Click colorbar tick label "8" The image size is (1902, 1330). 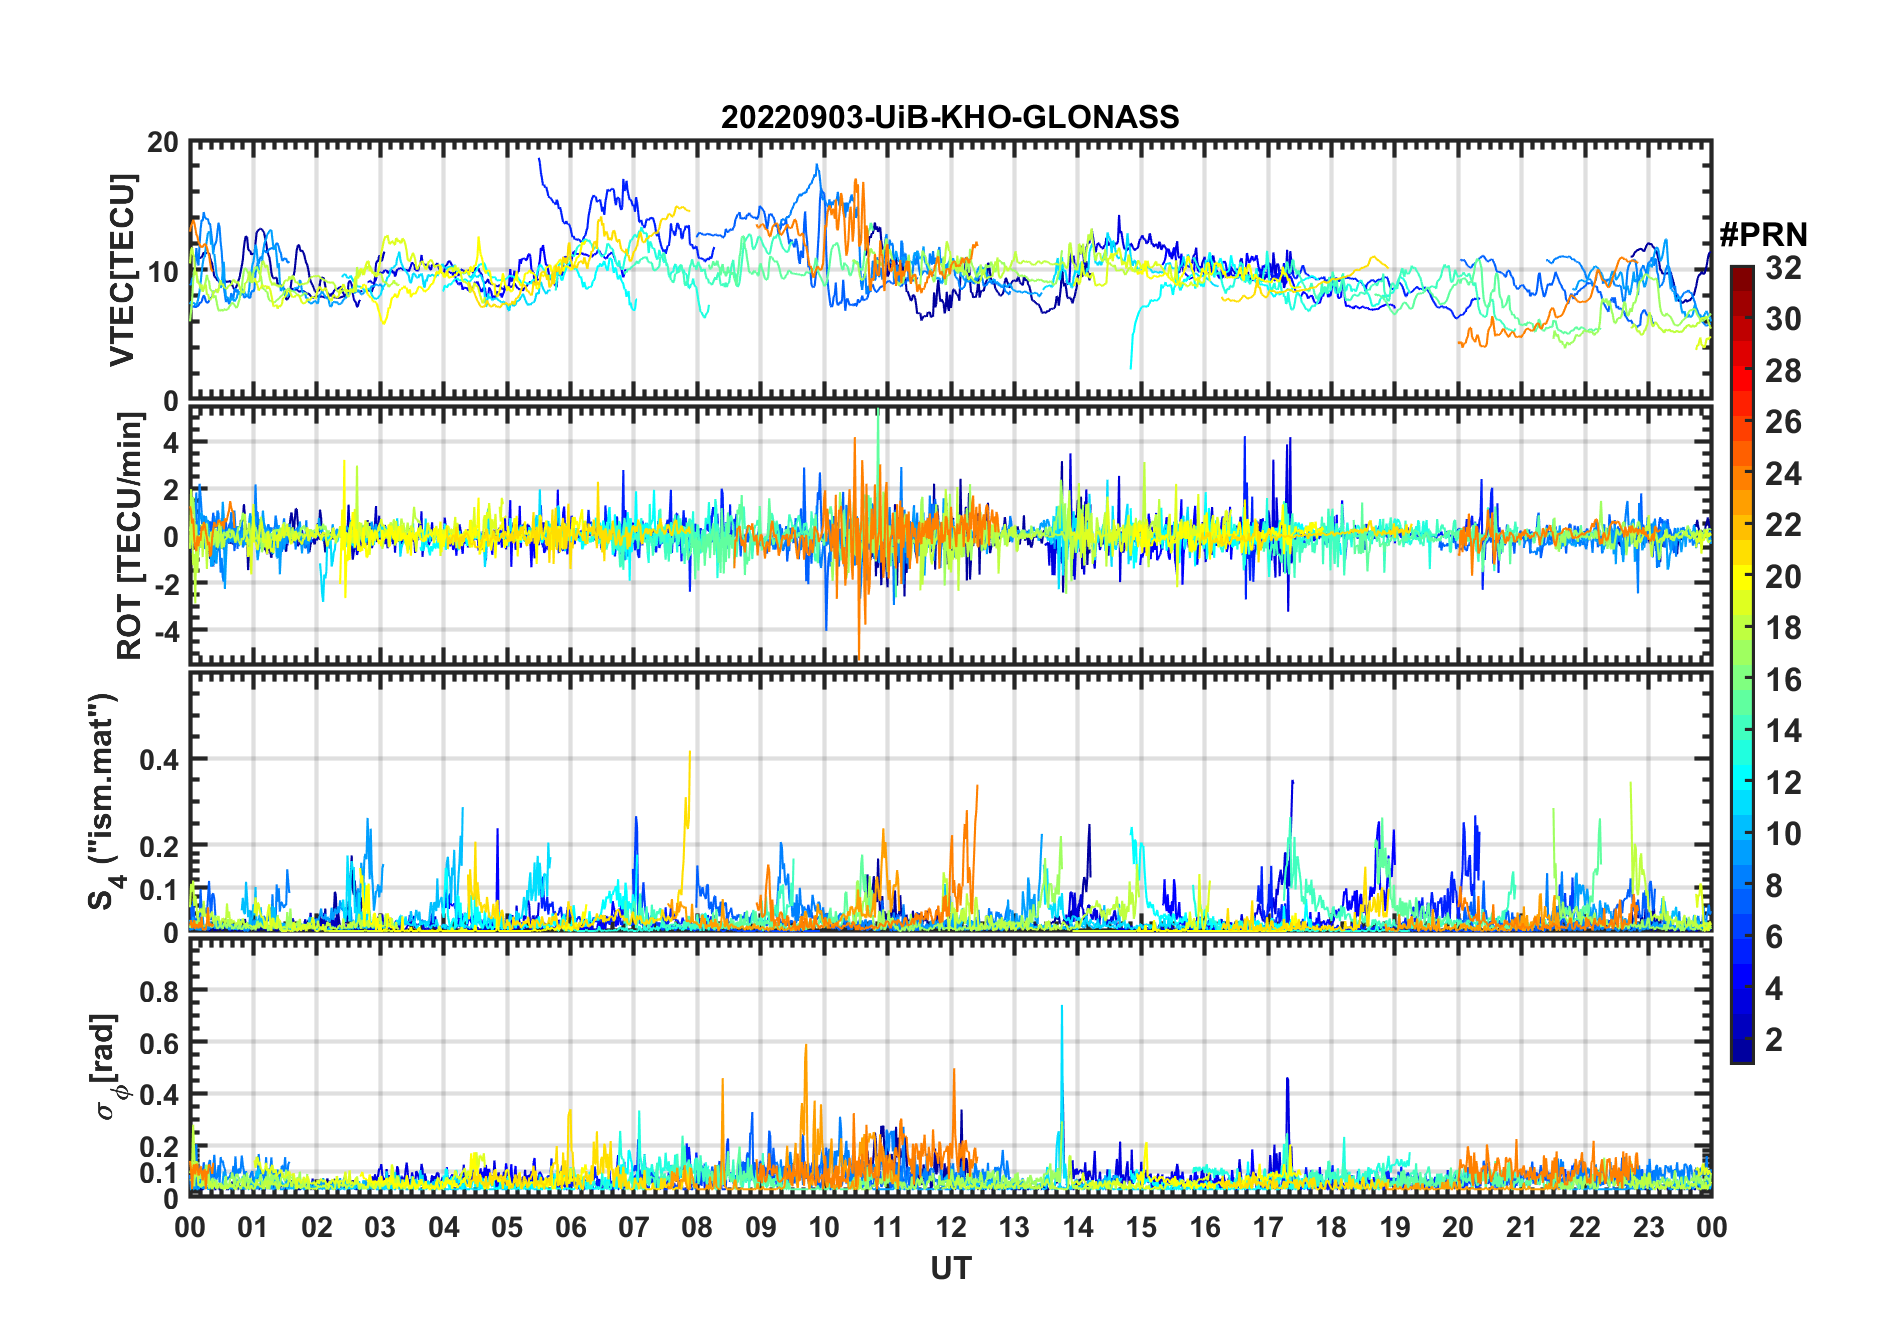tap(1775, 886)
